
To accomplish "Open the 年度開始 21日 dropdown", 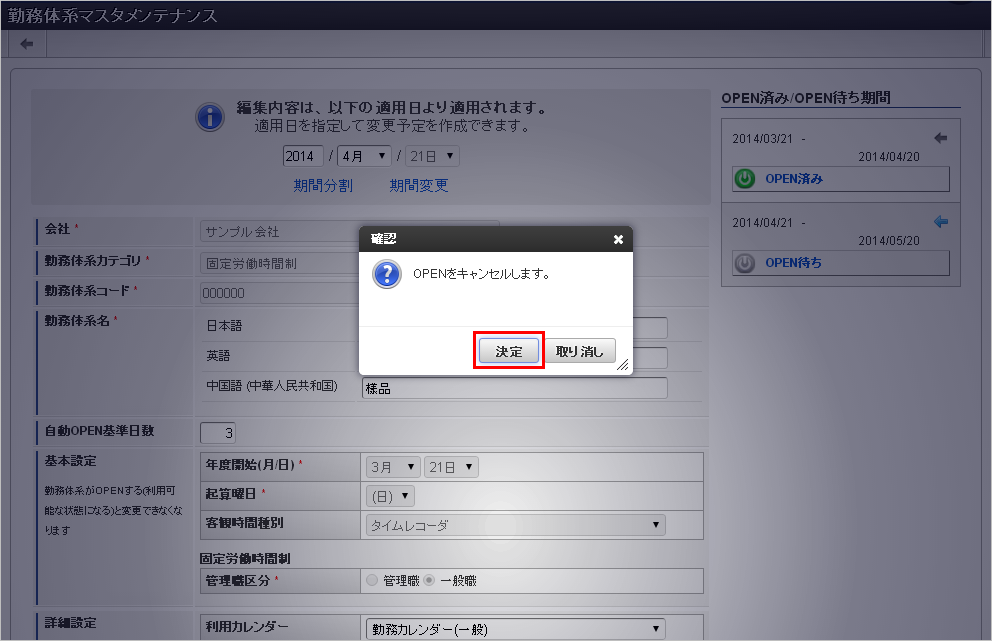I will 451,467.
